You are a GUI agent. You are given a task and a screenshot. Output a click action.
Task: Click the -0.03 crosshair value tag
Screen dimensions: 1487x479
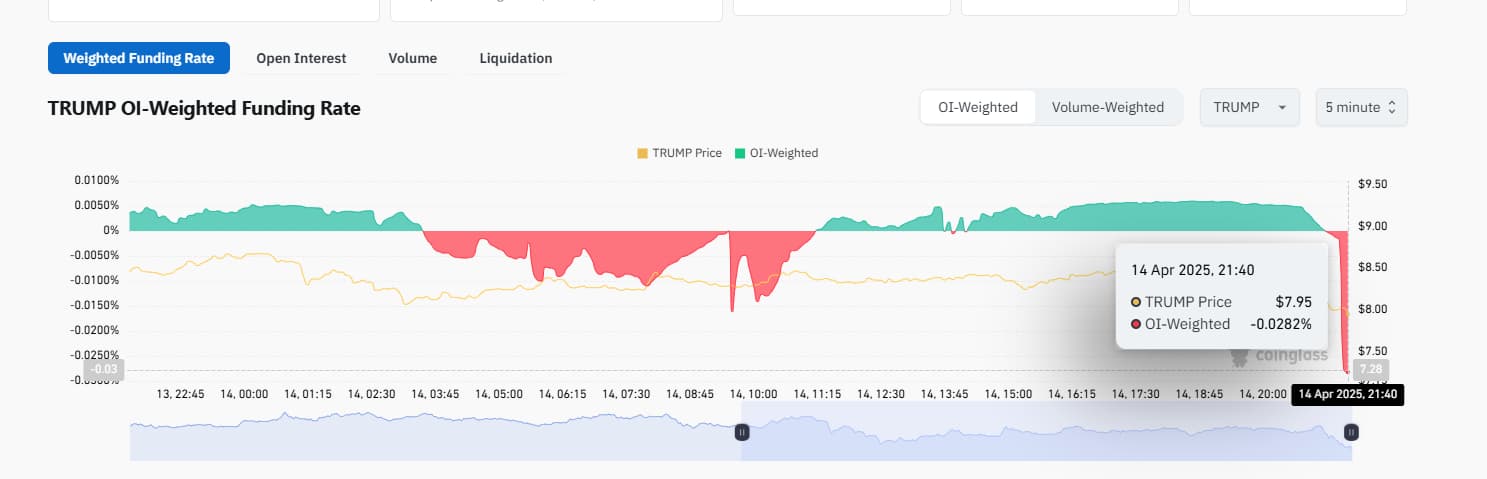pyautogui.click(x=106, y=371)
